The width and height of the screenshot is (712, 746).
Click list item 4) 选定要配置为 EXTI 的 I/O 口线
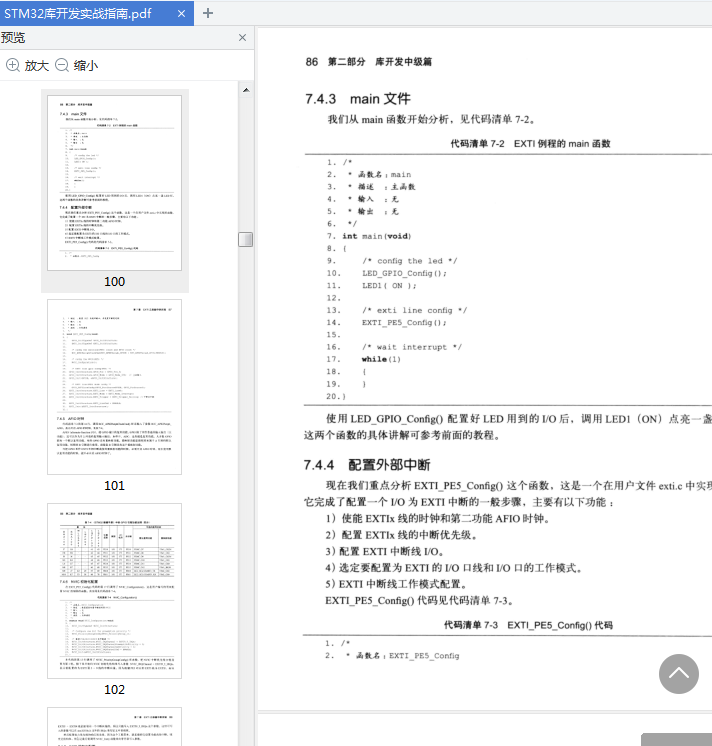click(x=454, y=568)
